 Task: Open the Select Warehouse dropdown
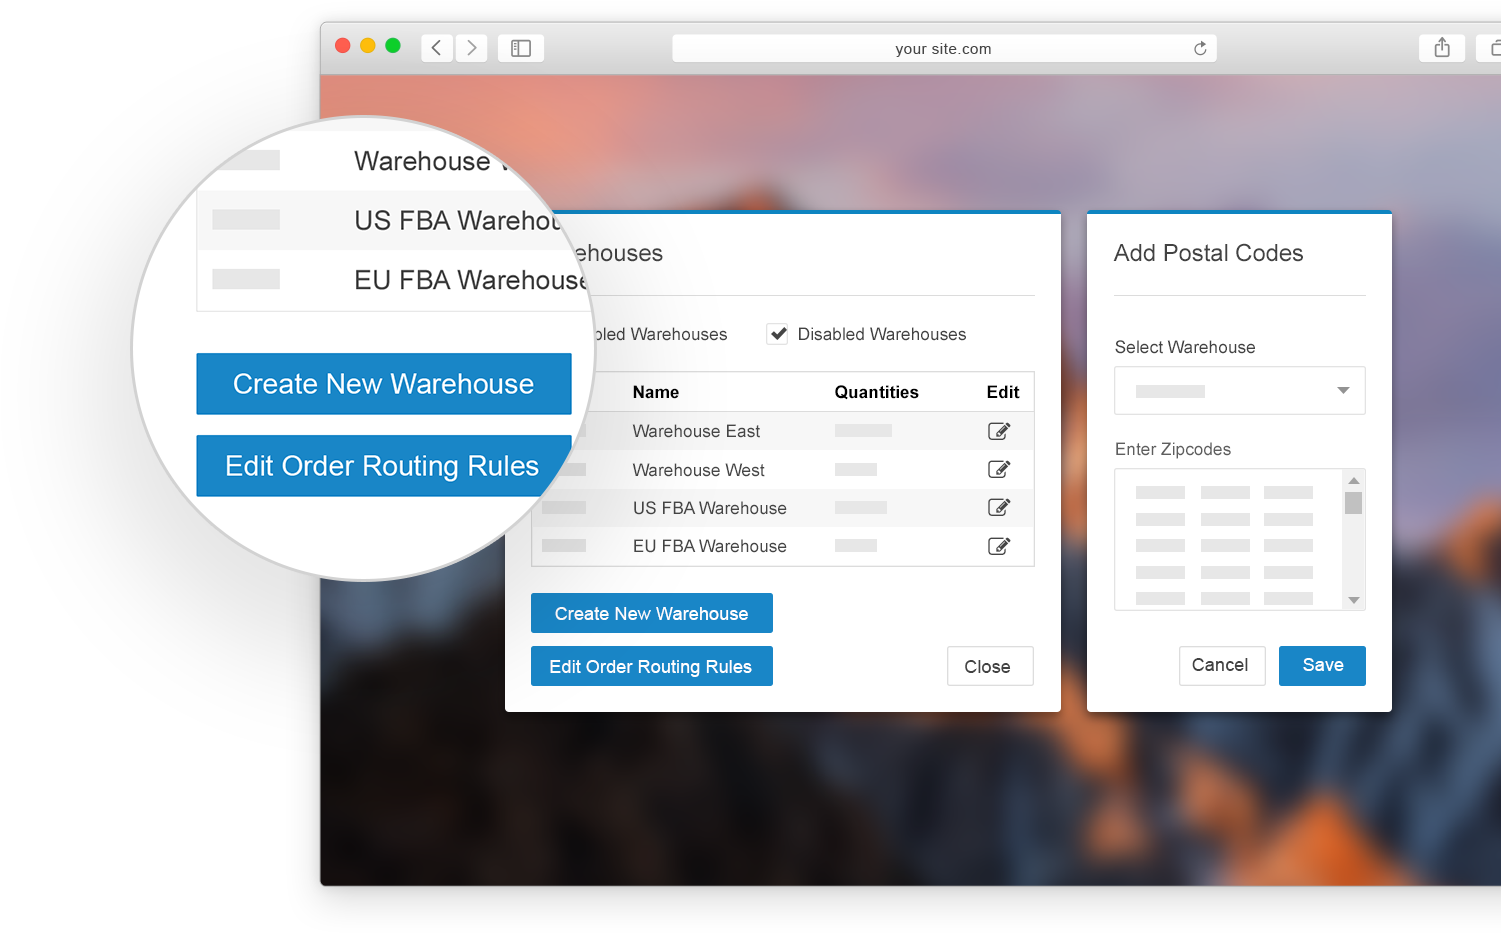pyautogui.click(x=1239, y=391)
